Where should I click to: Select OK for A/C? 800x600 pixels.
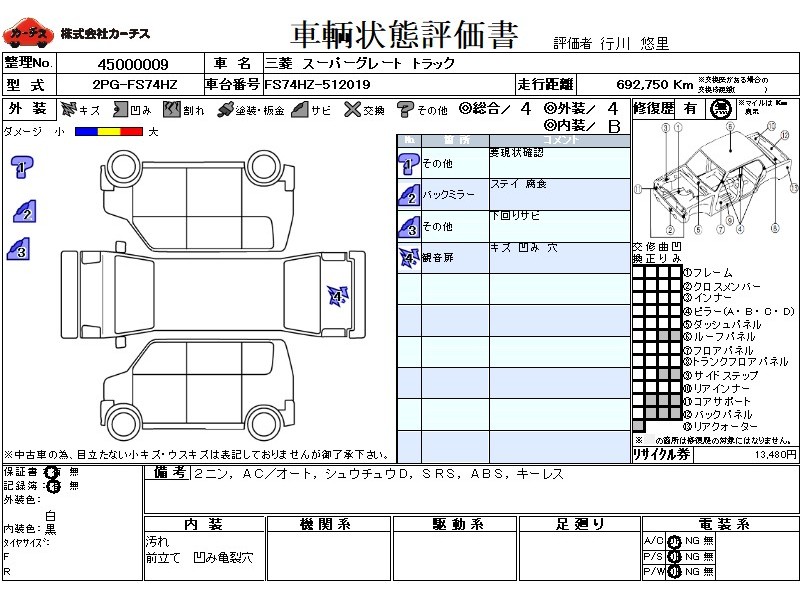coord(674,541)
